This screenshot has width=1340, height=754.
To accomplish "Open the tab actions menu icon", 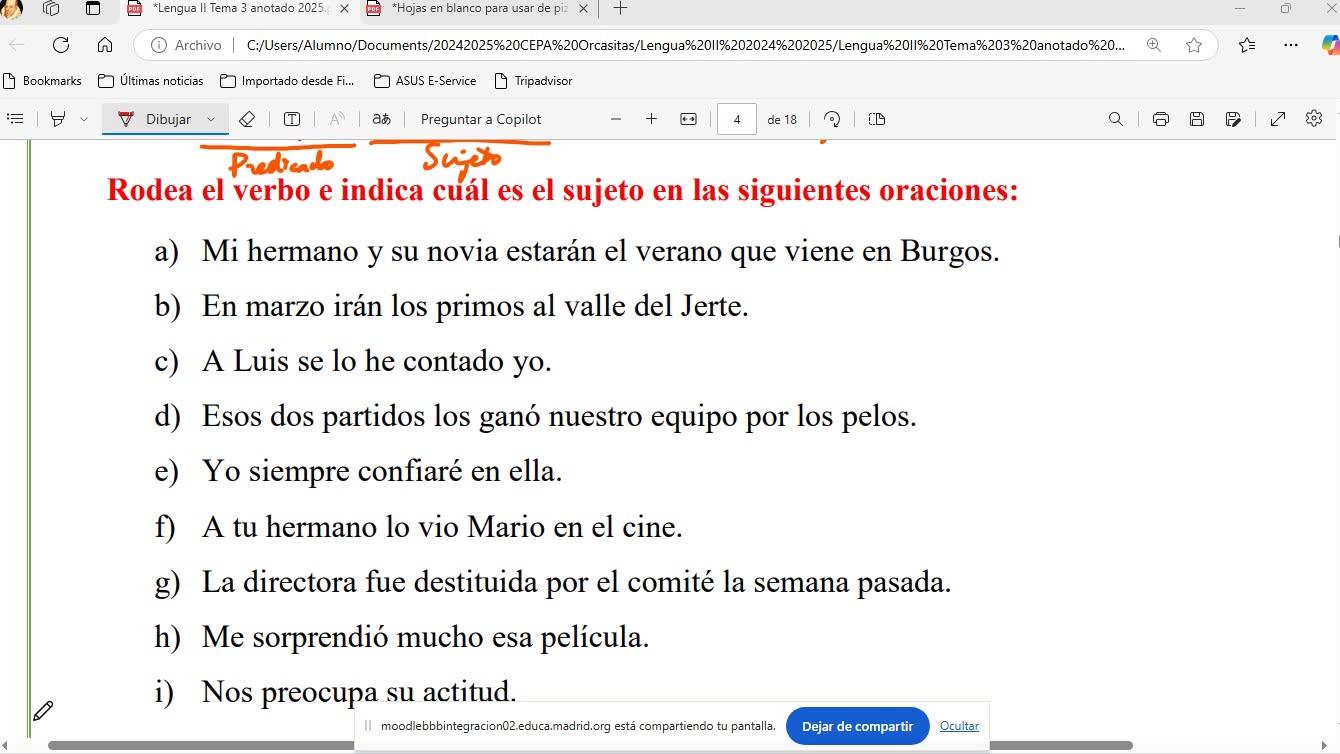I will [93, 9].
